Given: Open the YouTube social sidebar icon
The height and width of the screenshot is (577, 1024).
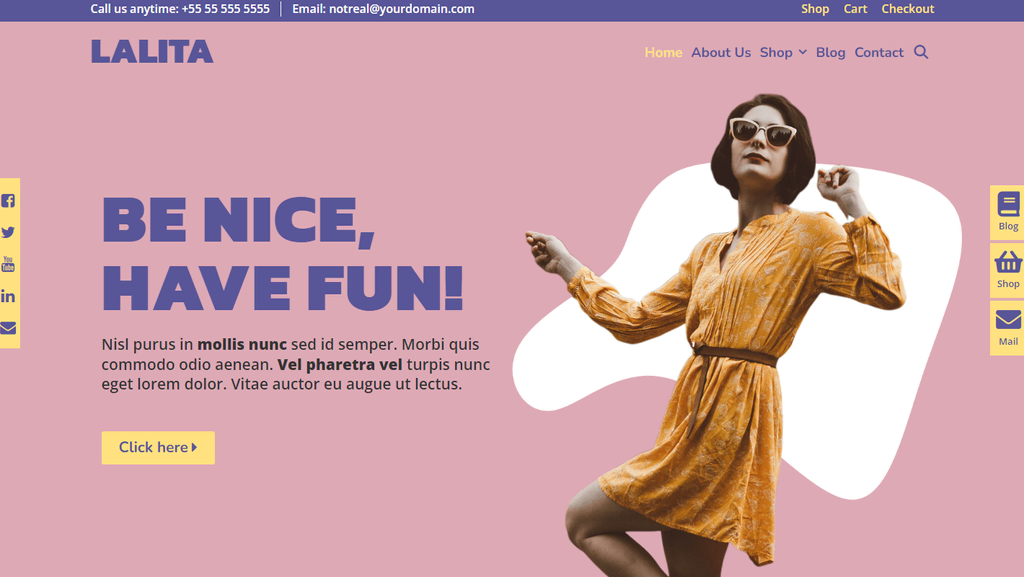Looking at the screenshot, I should (8, 264).
